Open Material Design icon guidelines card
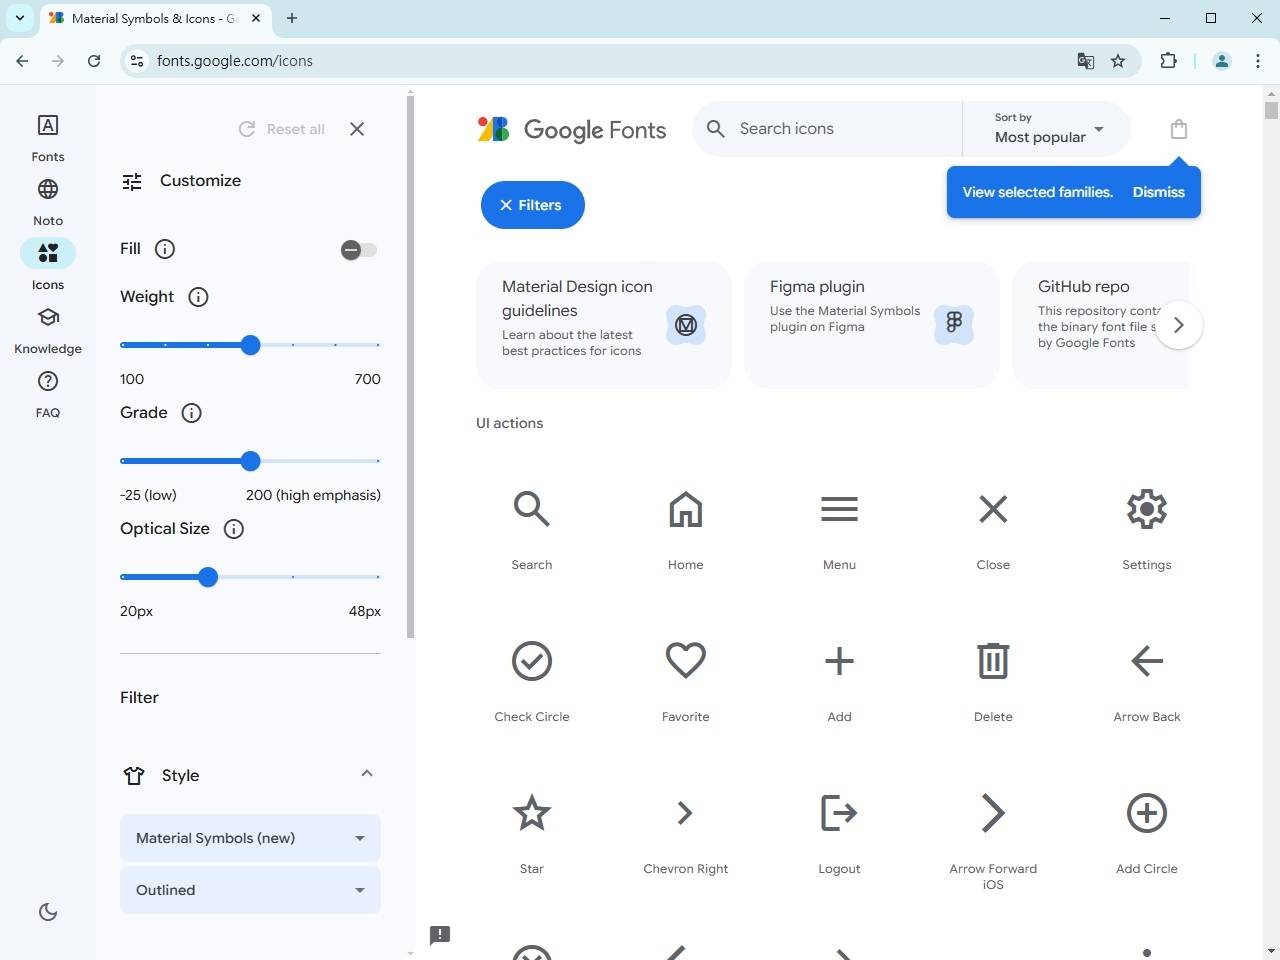 (604, 325)
